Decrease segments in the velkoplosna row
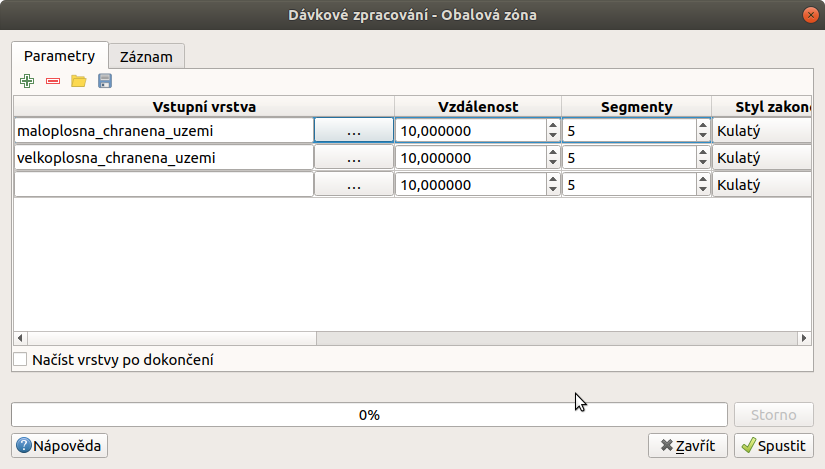Image resolution: width=825 pixels, height=469 pixels. (703, 163)
